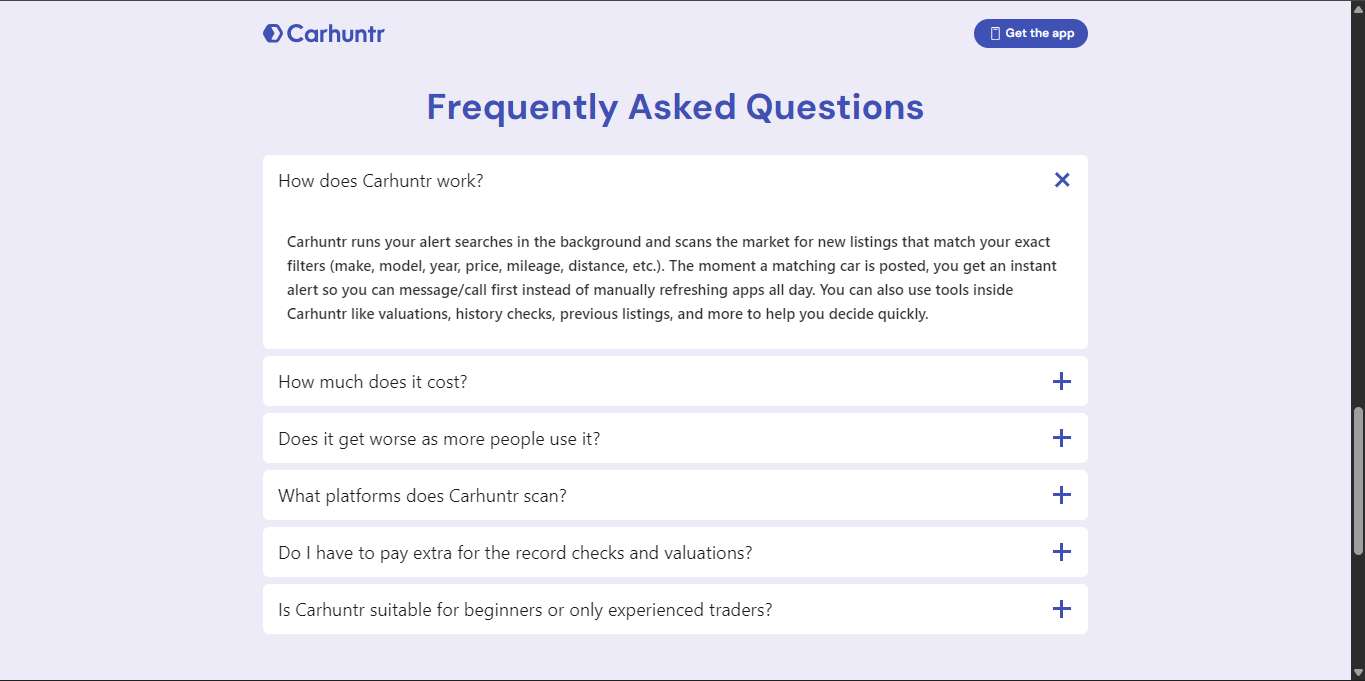Click the Carhuntr hexagon logo icon
1365x681 pixels.
pos(273,34)
